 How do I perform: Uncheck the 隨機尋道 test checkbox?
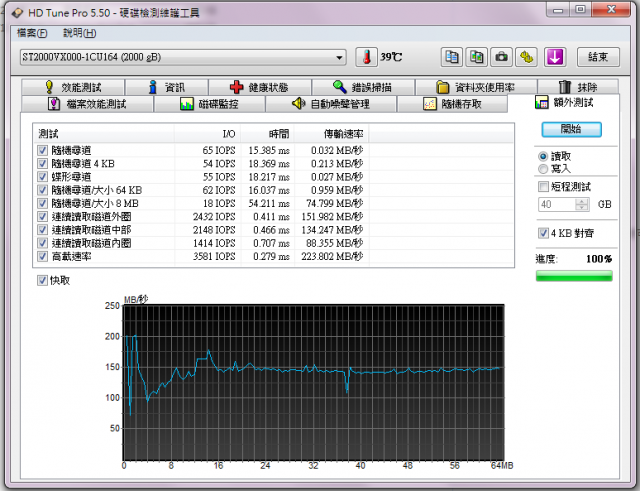point(42,150)
